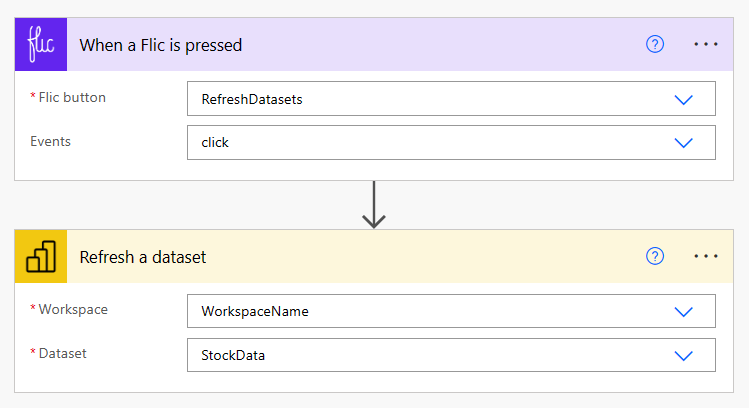The image size is (749, 408).
Task: Click the Flic trigger logo icon
Action: click(41, 45)
